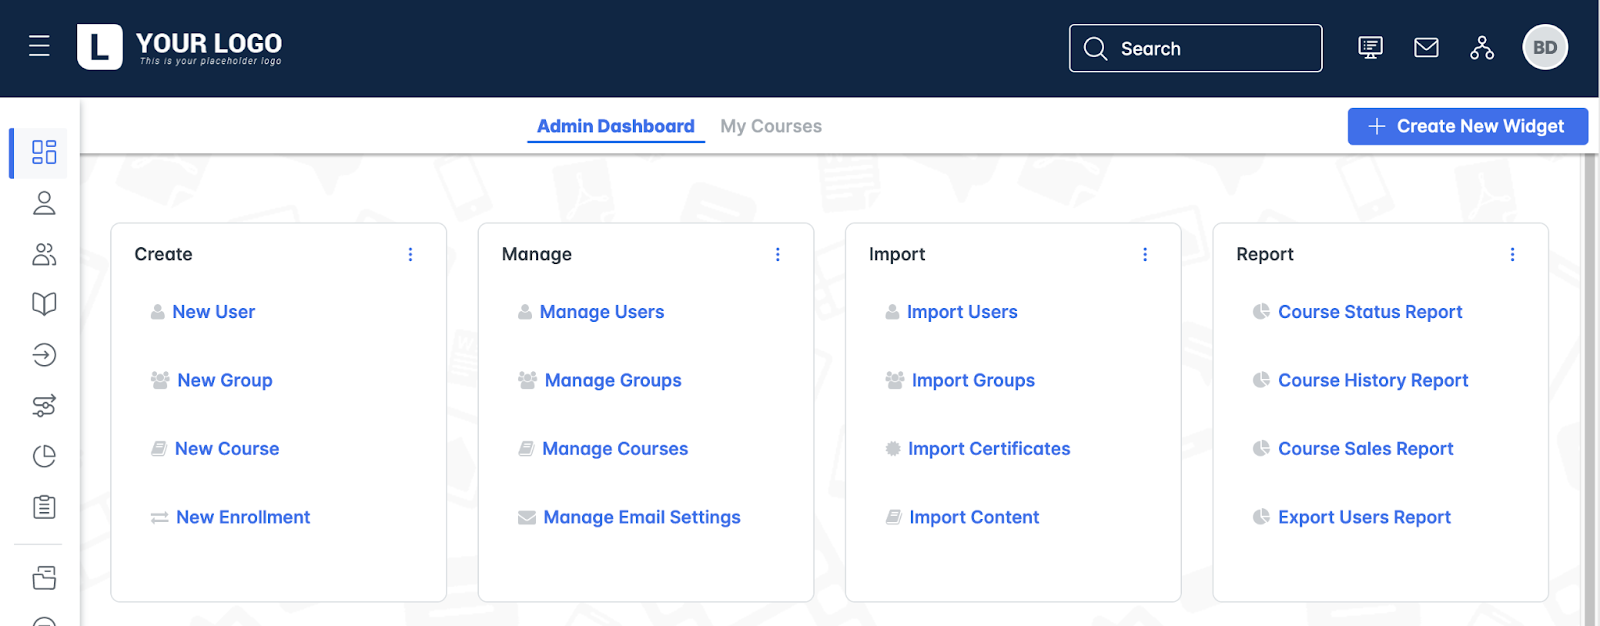This screenshot has width=1600, height=626.
Task: Click the hierarchy network icon in header
Action: coord(1481,48)
